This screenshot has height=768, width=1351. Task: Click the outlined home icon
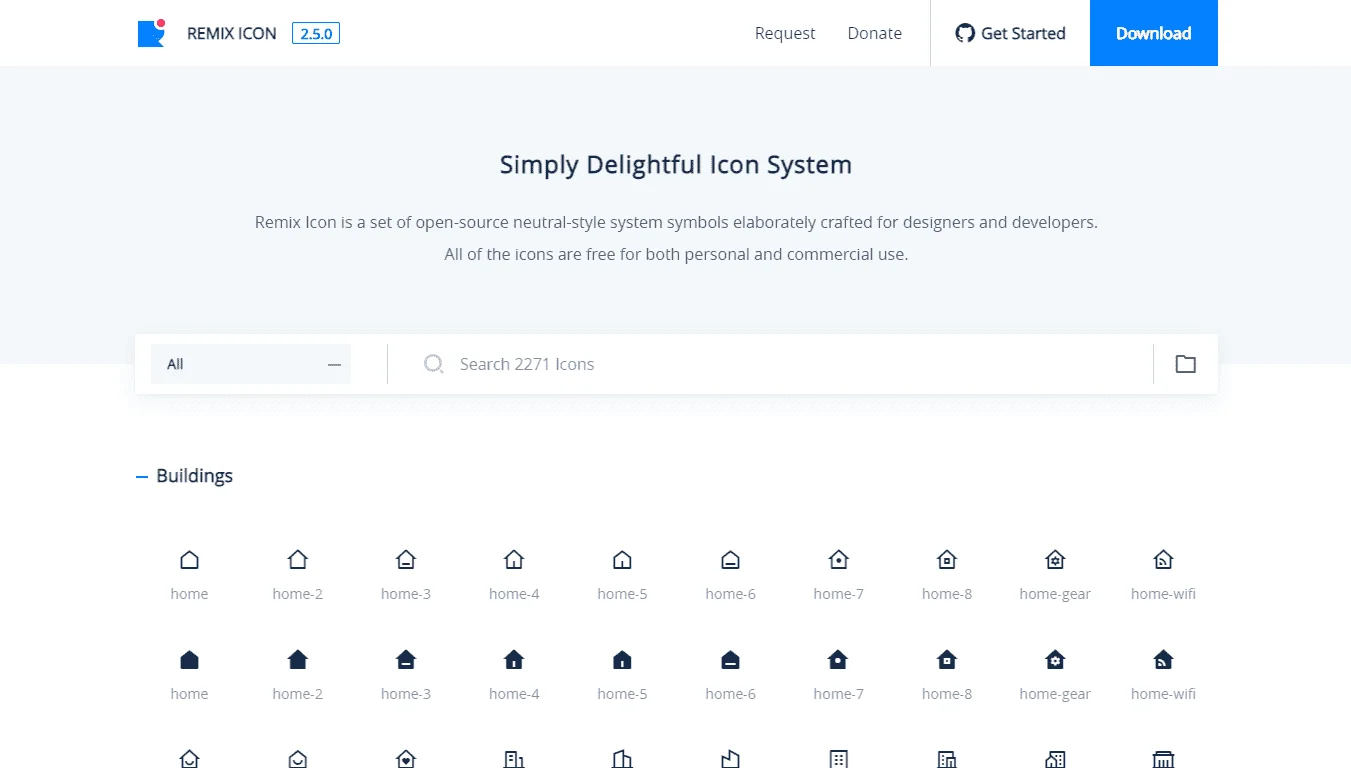coord(189,559)
